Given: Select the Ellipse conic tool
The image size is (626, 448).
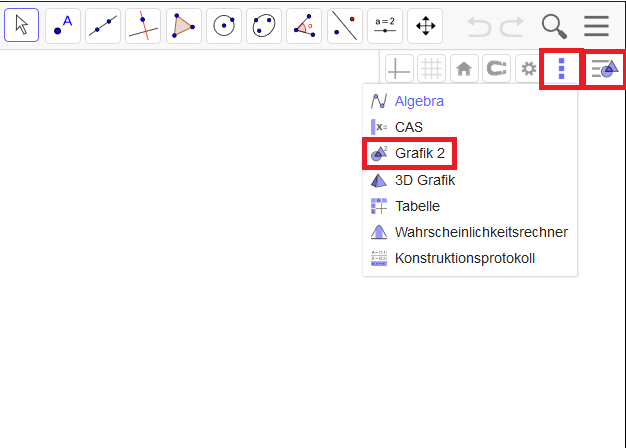Looking at the screenshot, I should (x=264, y=26).
